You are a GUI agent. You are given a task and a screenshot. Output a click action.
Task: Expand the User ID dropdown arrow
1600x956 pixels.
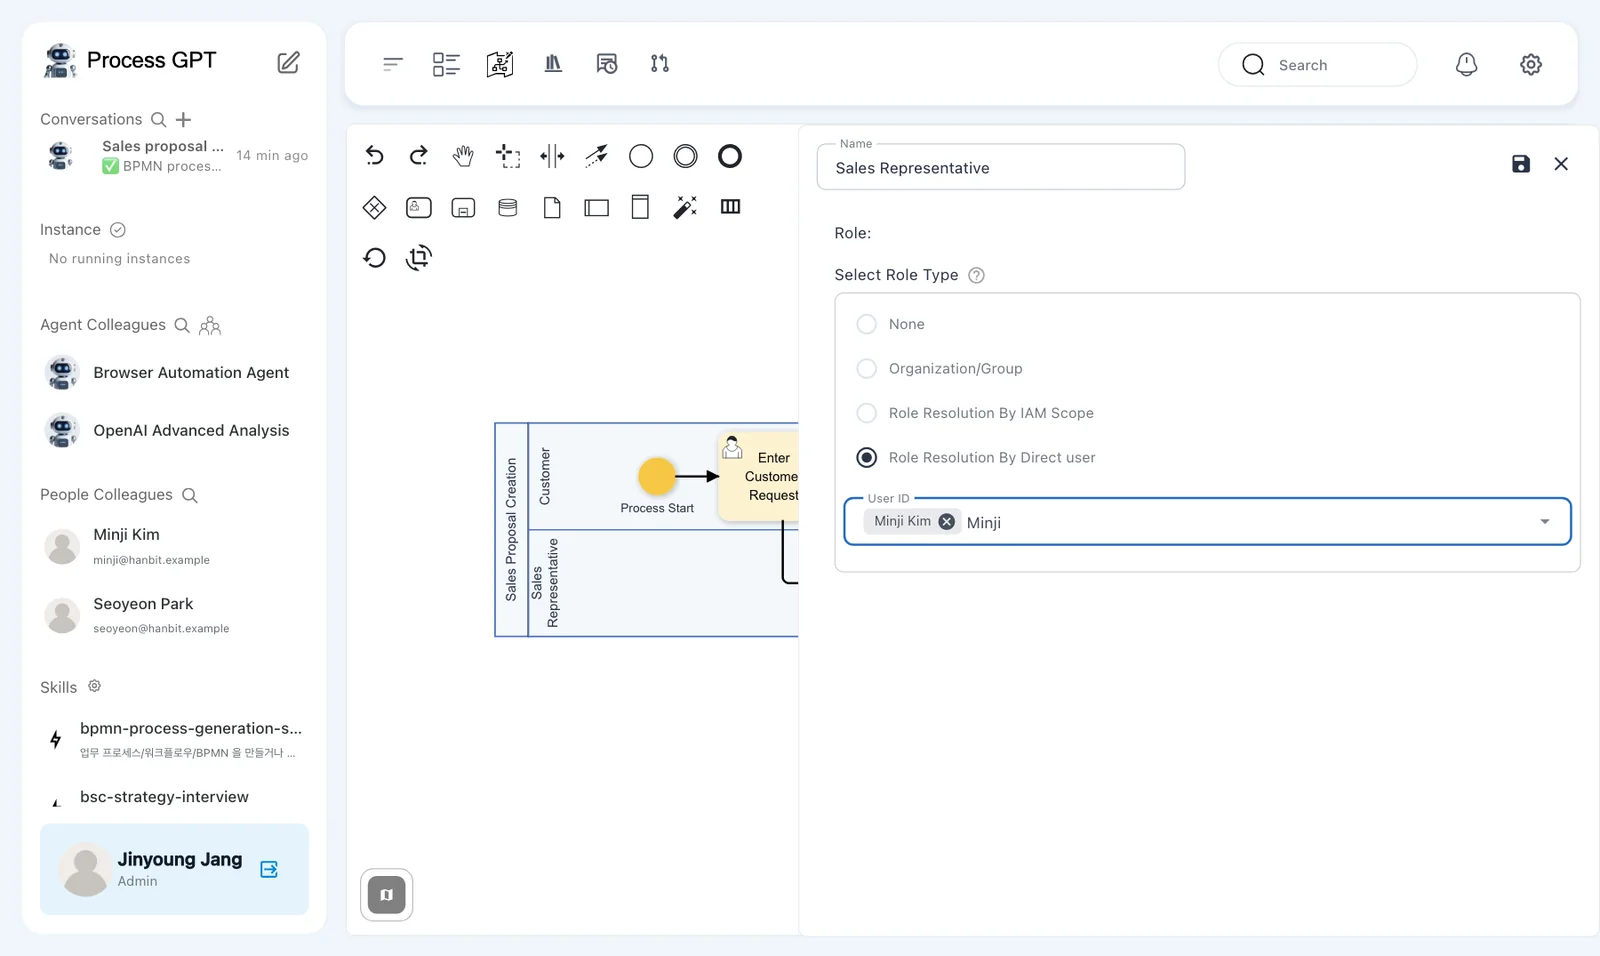1545,522
